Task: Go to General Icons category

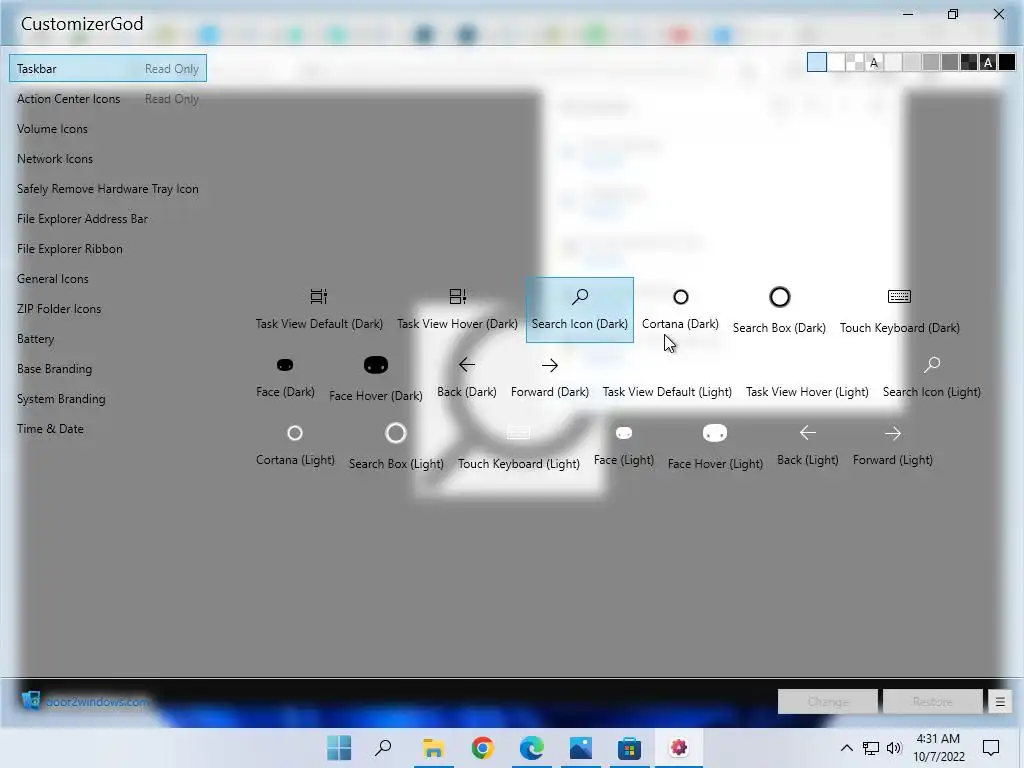Action: (x=108, y=279)
